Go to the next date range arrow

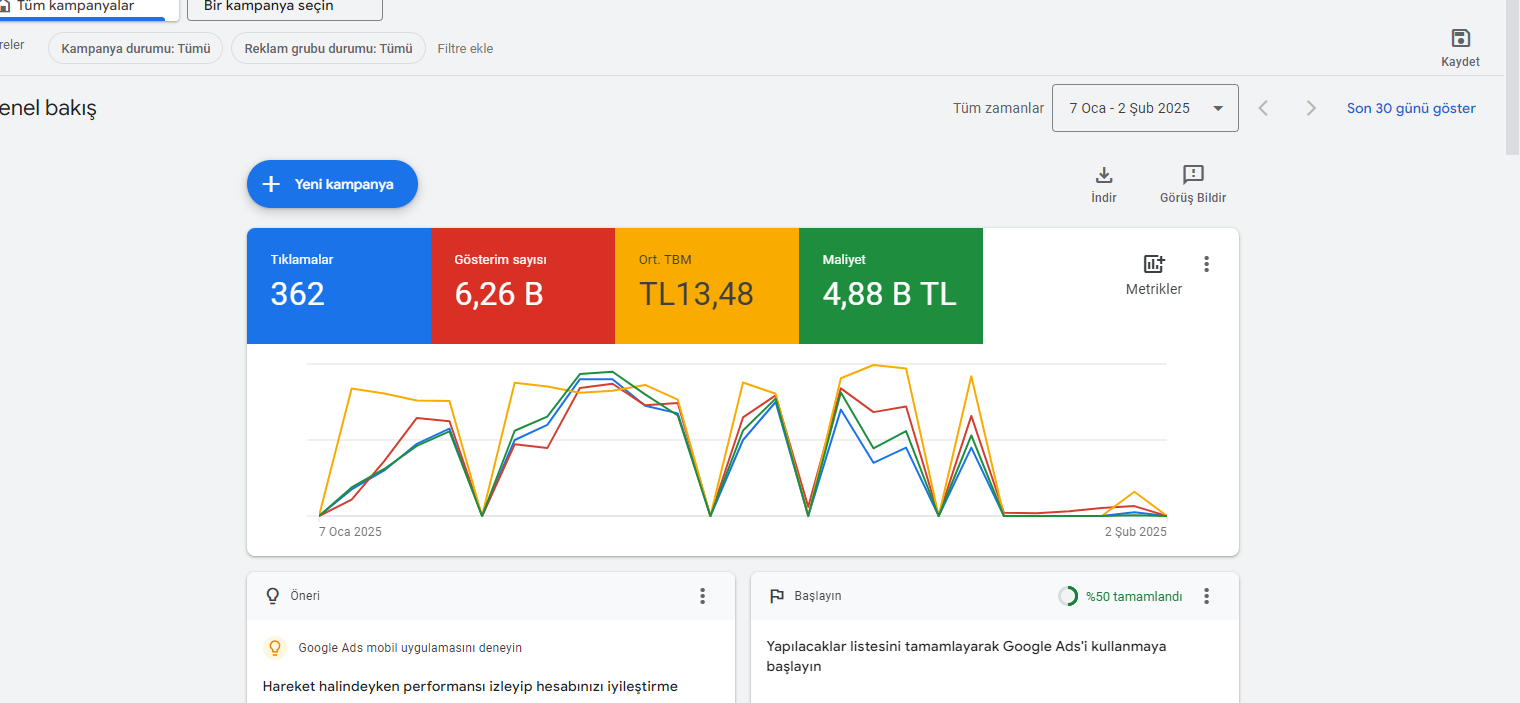tap(1311, 108)
